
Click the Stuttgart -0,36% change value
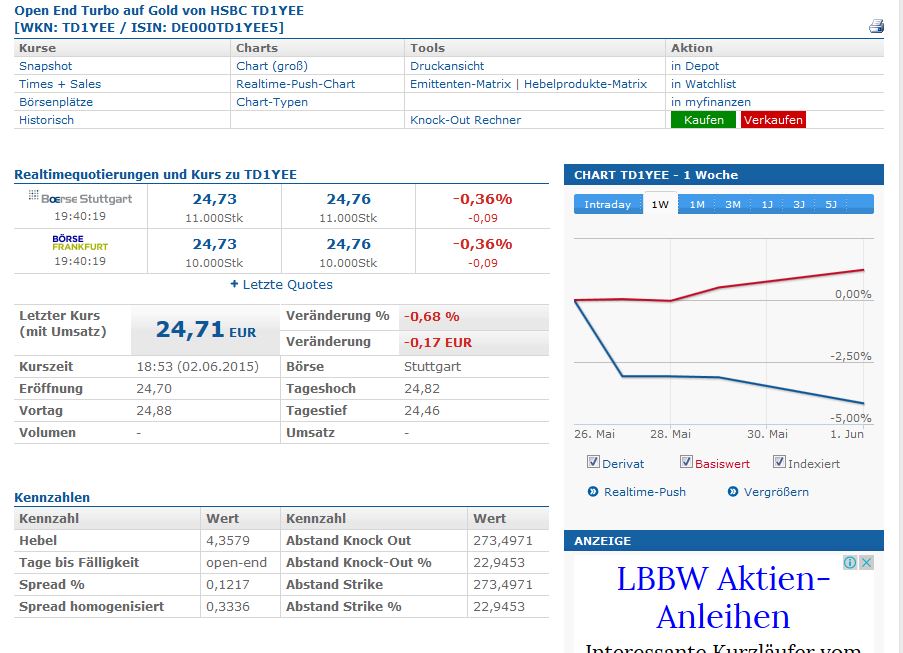[483, 199]
